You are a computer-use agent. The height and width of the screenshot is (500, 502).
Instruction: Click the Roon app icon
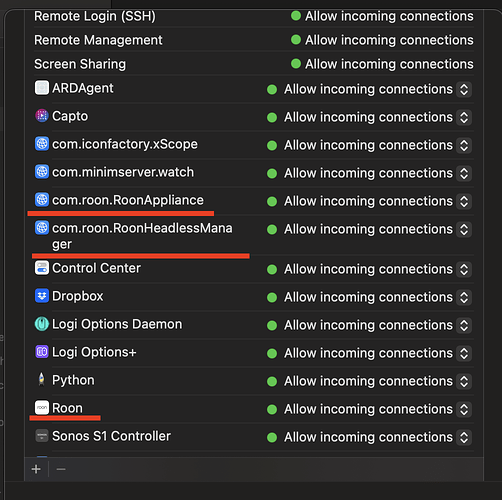pos(42,408)
